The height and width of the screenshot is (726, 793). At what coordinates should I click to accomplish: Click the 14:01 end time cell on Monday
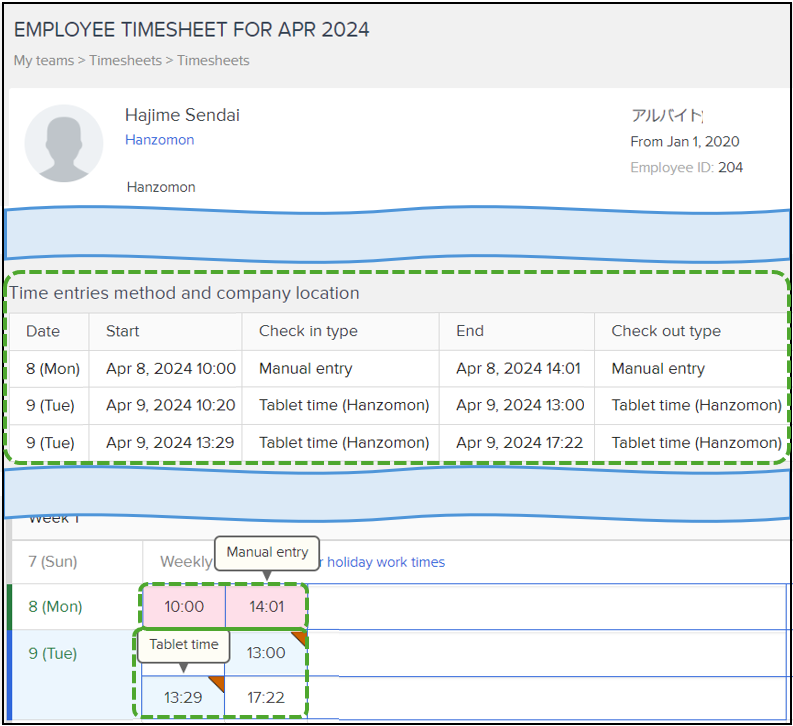pyautogui.click(x=266, y=607)
